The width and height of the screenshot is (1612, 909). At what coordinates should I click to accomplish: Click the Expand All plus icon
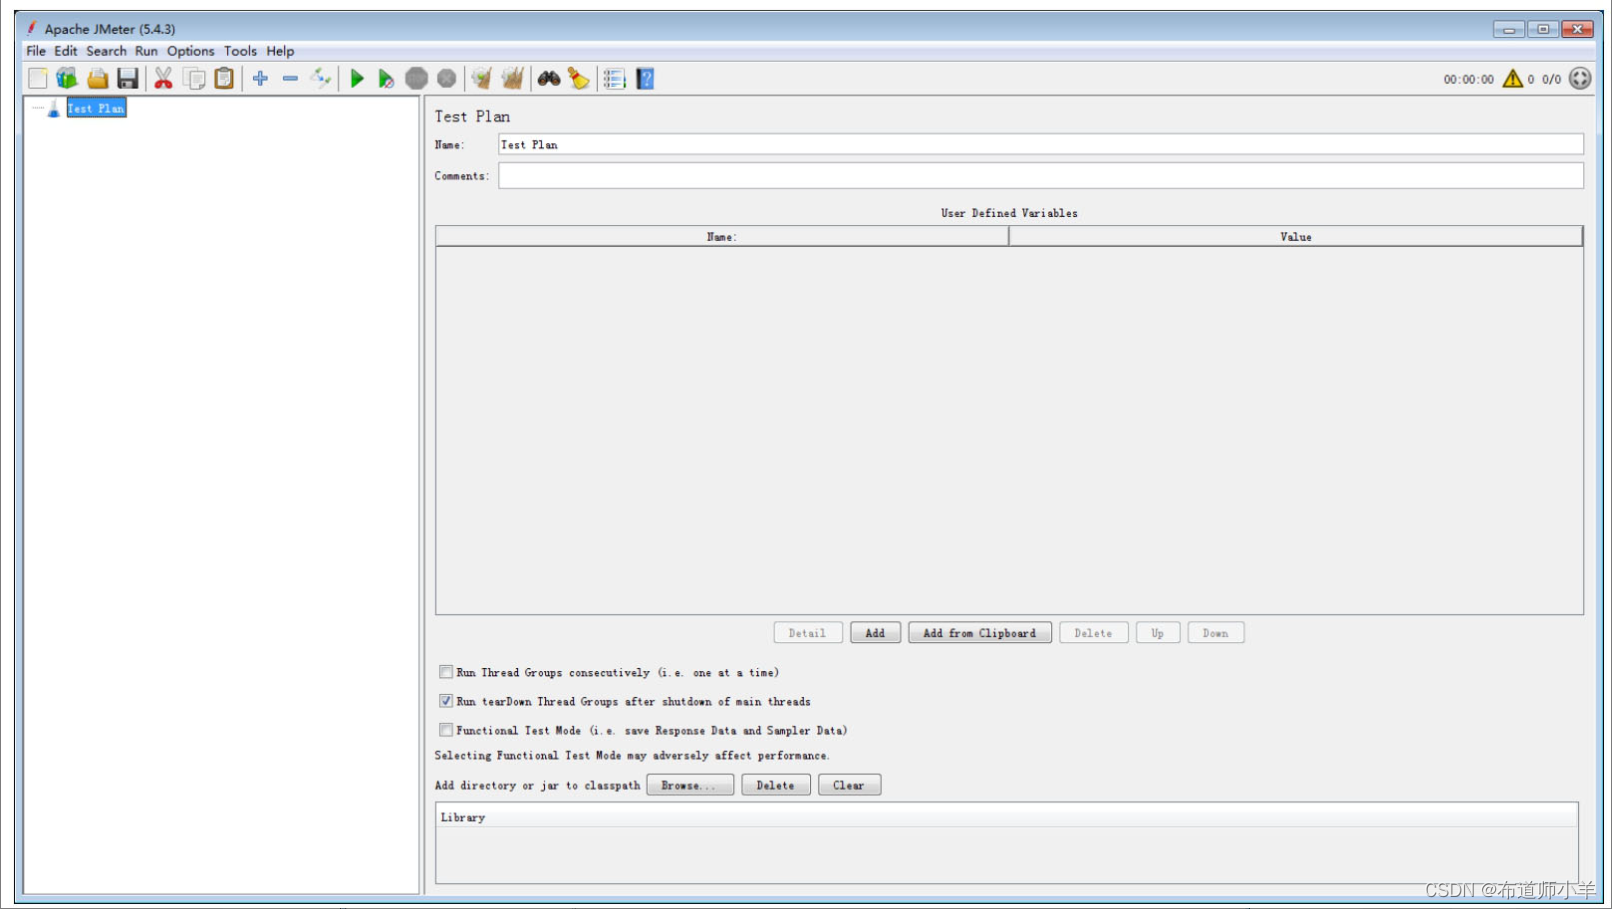(x=260, y=78)
